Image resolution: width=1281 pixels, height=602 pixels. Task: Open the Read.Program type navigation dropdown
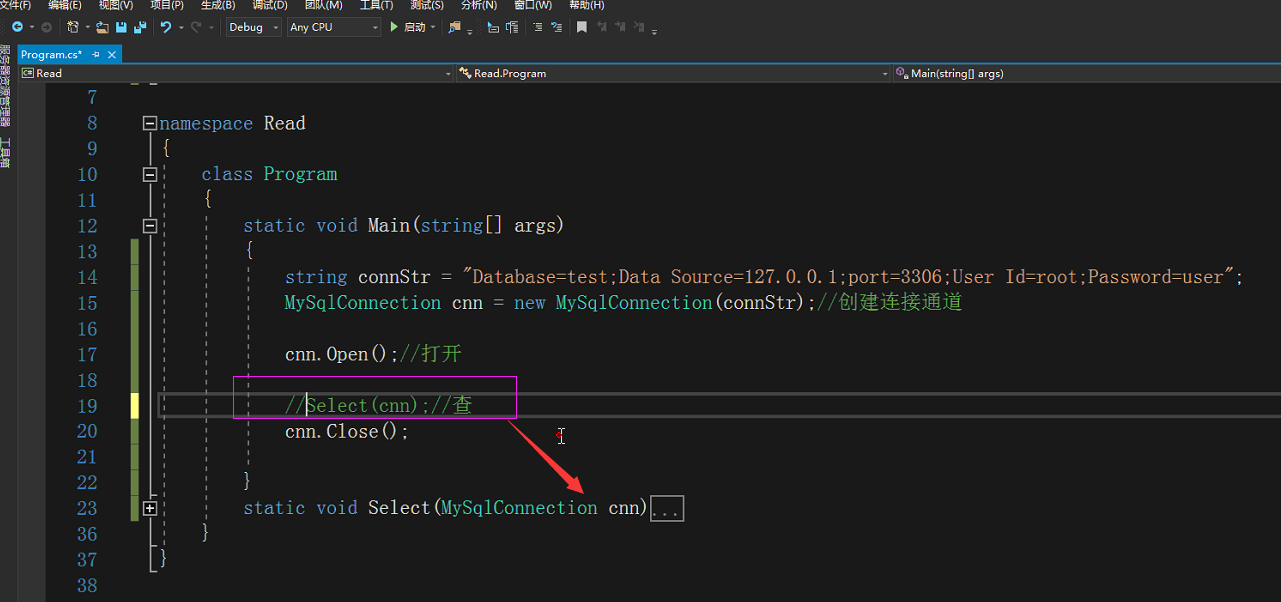click(x=673, y=73)
